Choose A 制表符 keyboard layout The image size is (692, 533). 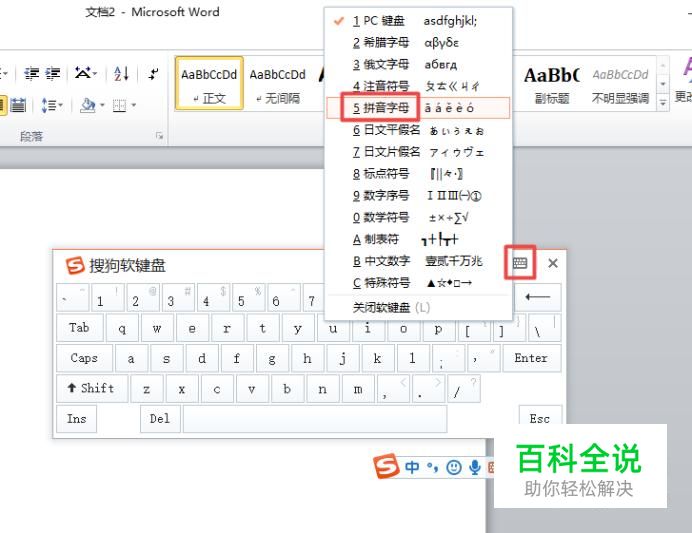(418, 239)
